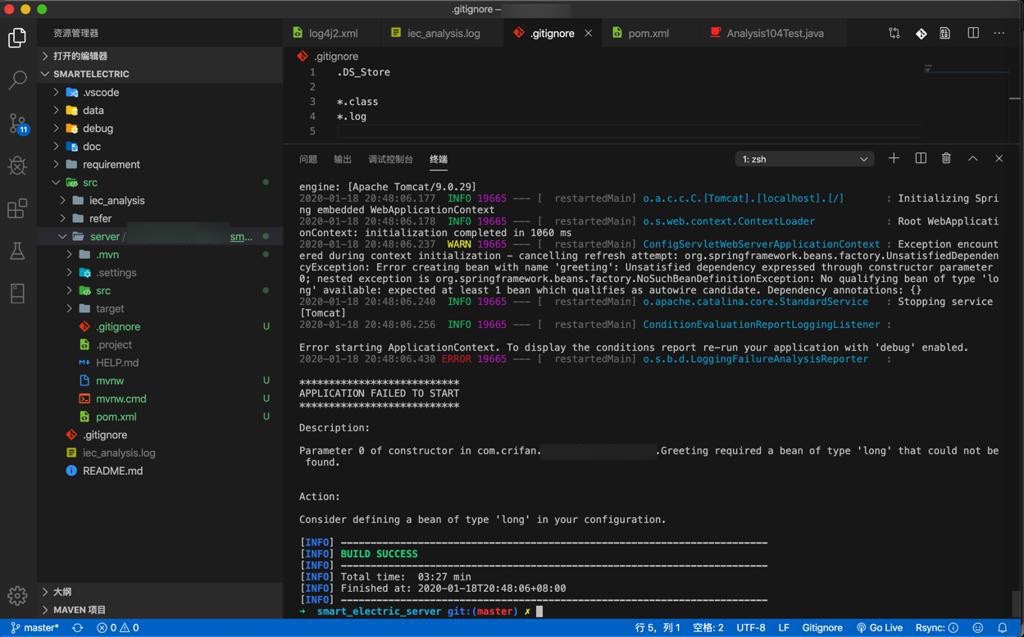Image resolution: width=1024 pixels, height=637 pixels.
Task: Open the Extensions view icon
Action: tap(17, 209)
